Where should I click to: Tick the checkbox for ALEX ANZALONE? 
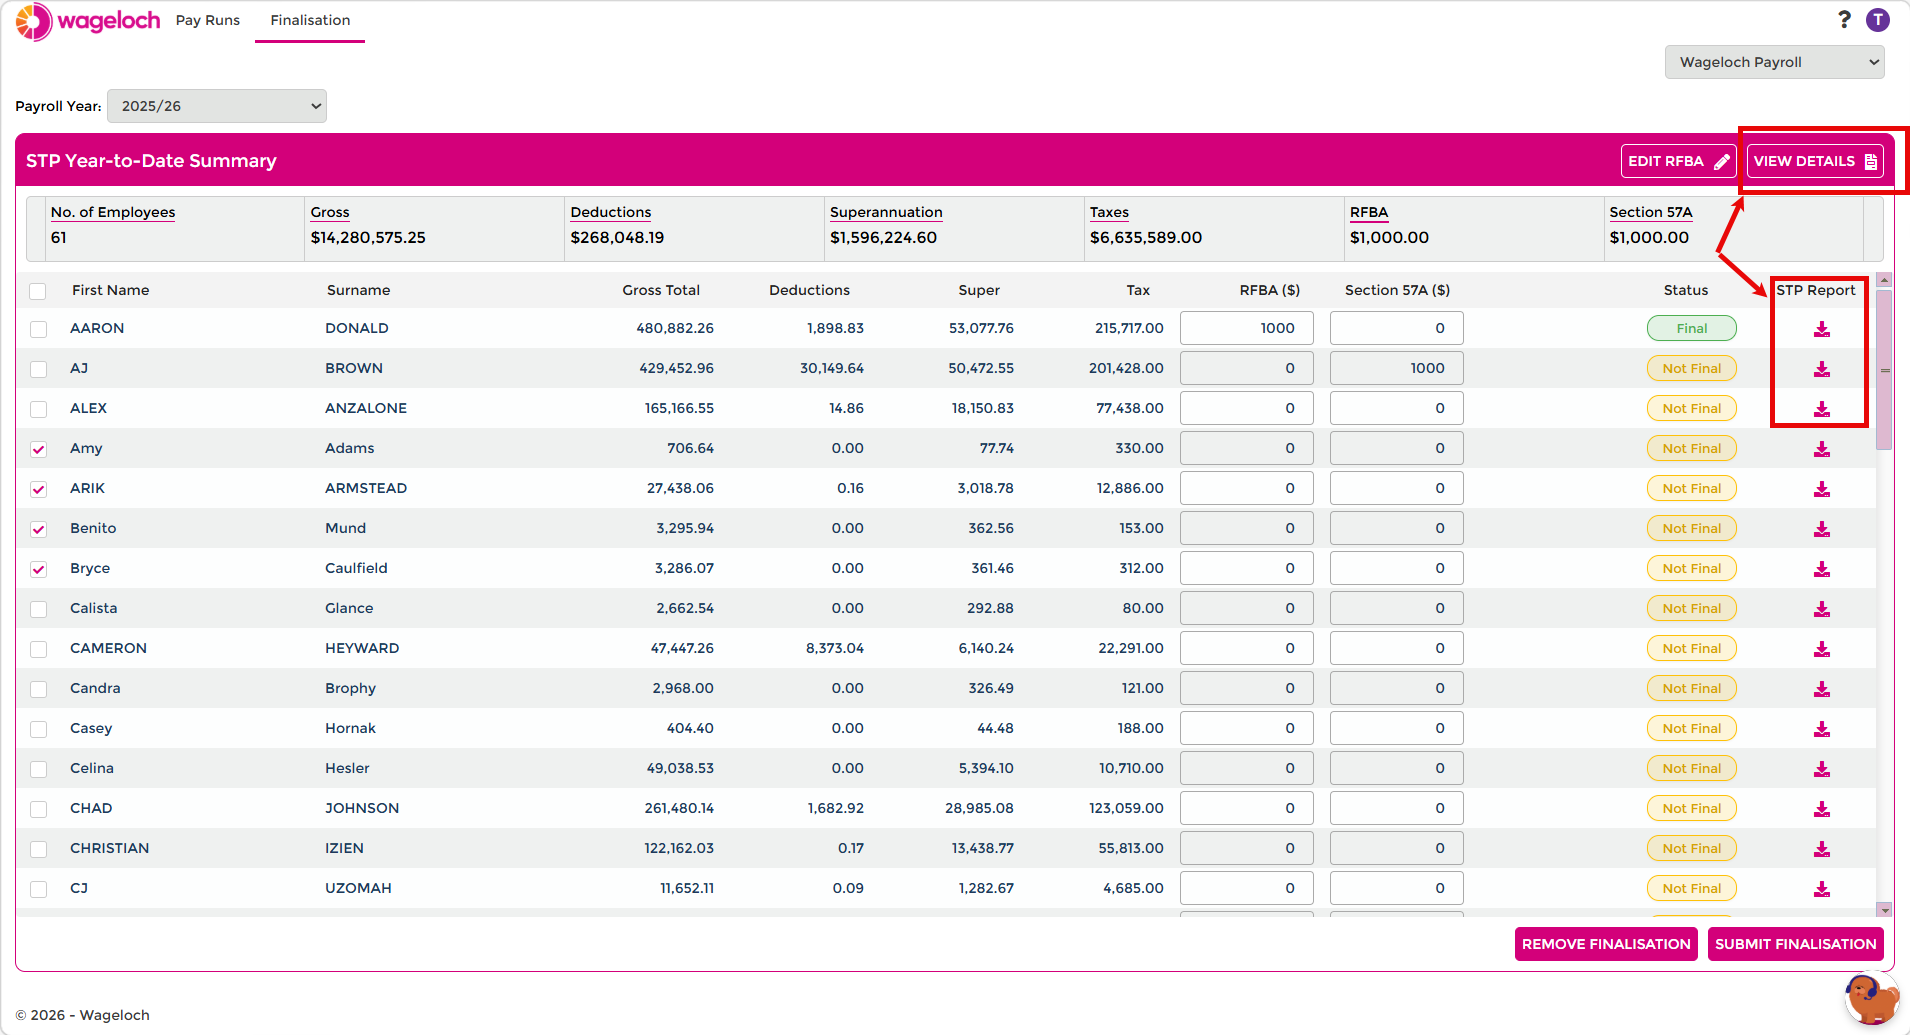coord(38,409)
